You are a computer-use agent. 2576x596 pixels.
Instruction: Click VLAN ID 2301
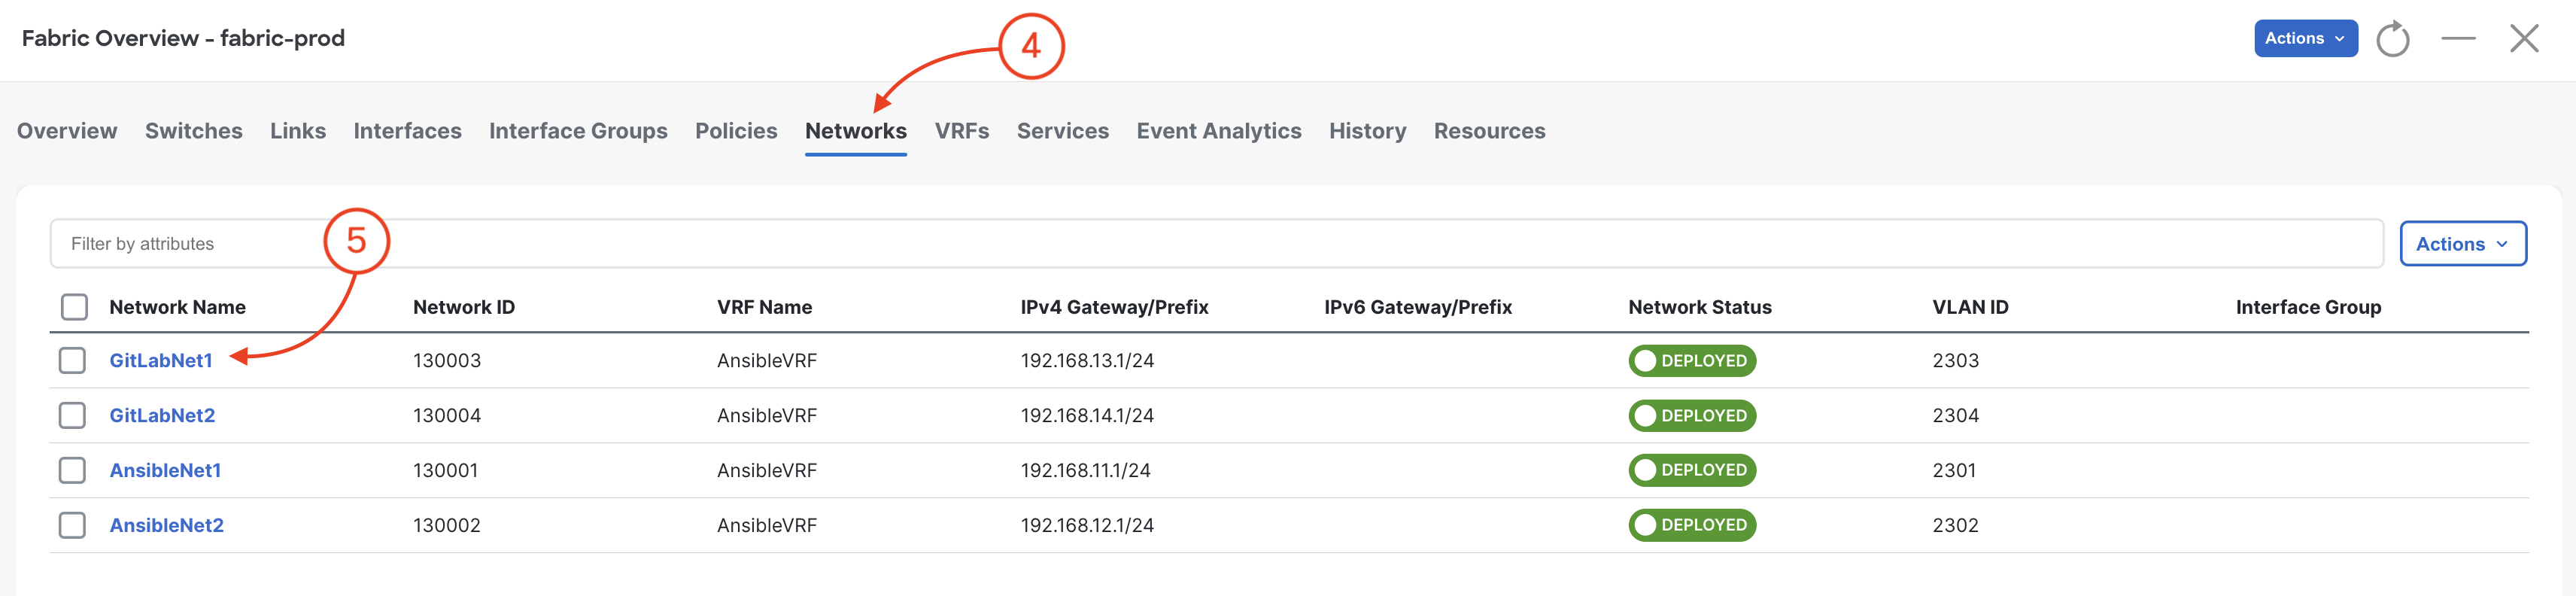(x=1954, y=470)
